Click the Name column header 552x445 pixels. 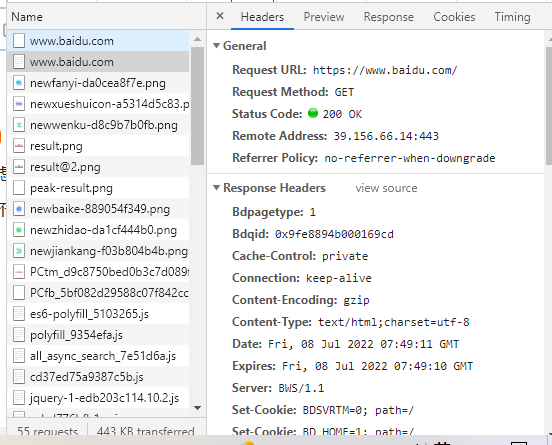(106, 17)
